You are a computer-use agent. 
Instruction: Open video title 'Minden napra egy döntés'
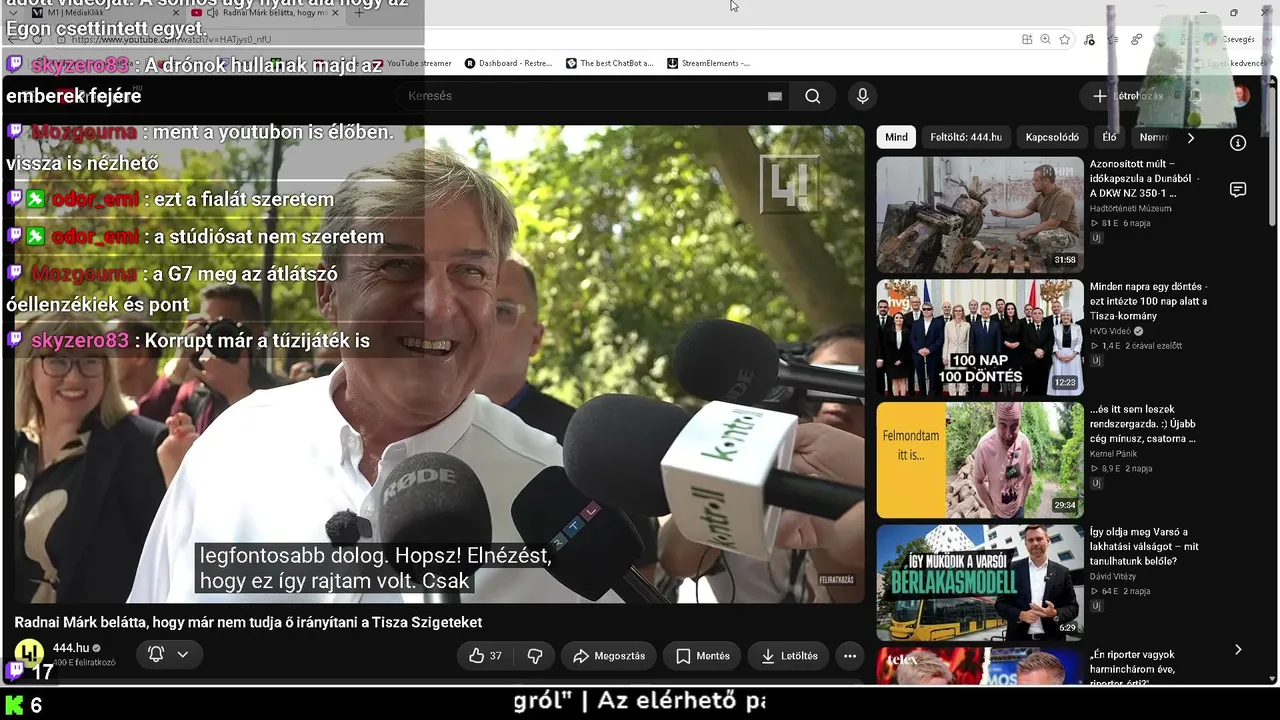pyautogui.click(x=1149, y=301)
